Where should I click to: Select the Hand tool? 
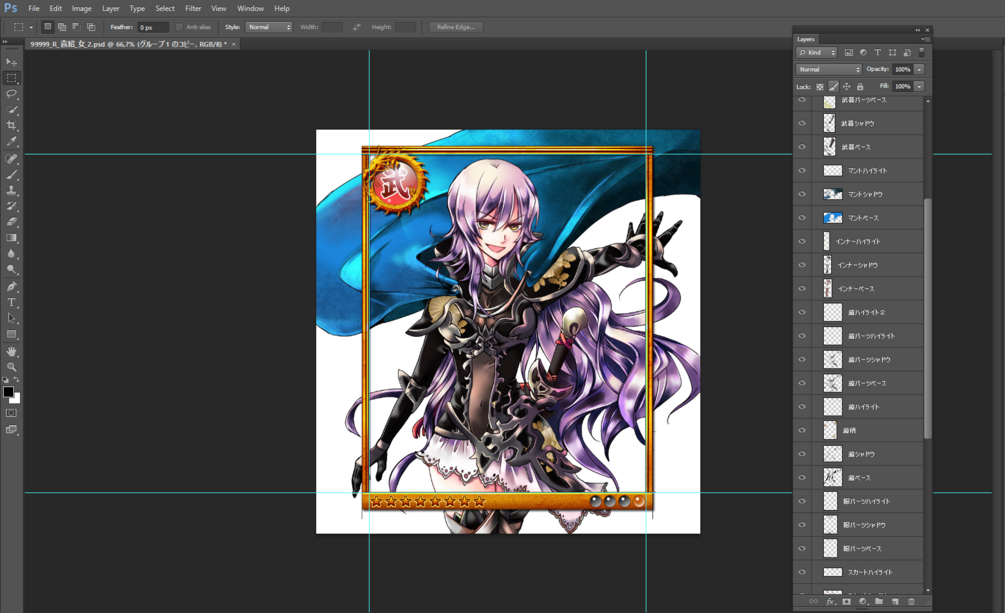pos(12,351)
